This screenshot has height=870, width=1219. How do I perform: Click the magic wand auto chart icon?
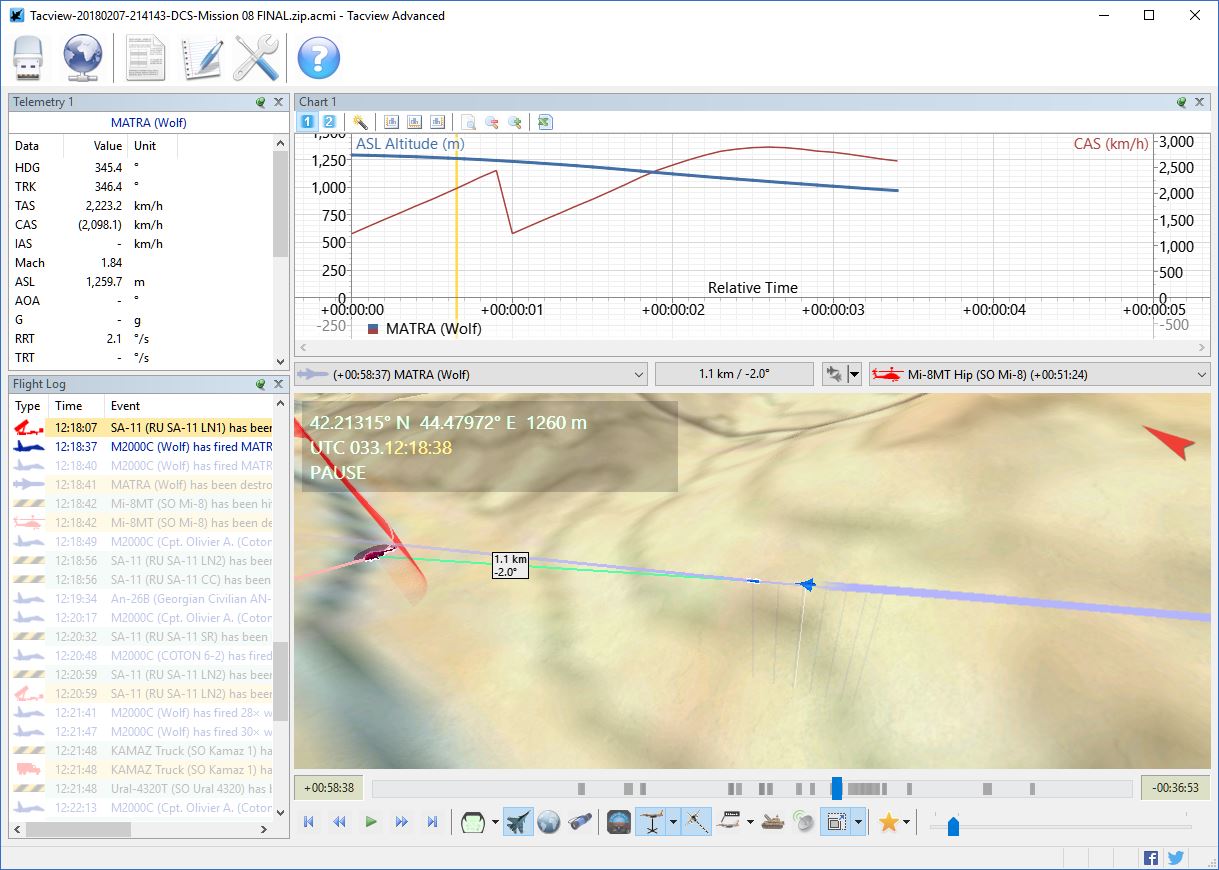click(x=361, y=122)
